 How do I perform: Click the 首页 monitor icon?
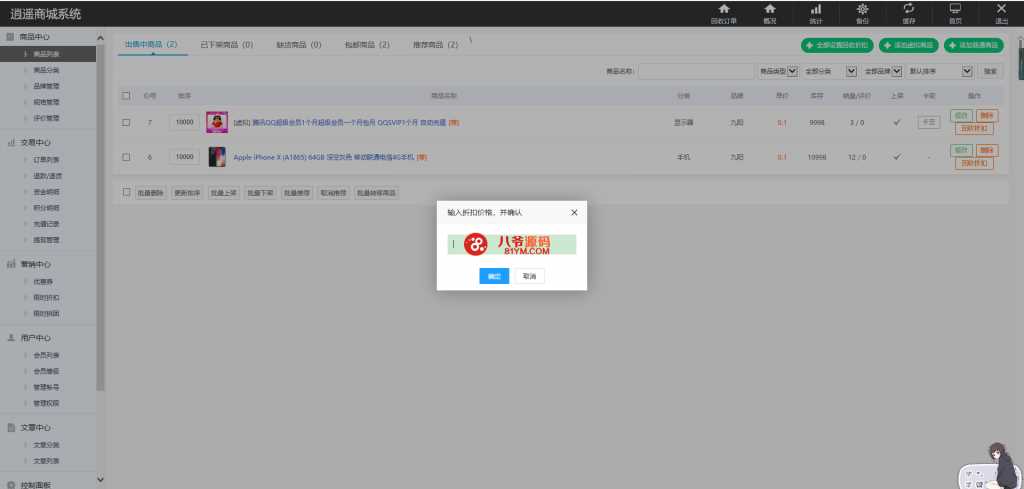click(955, 9)
